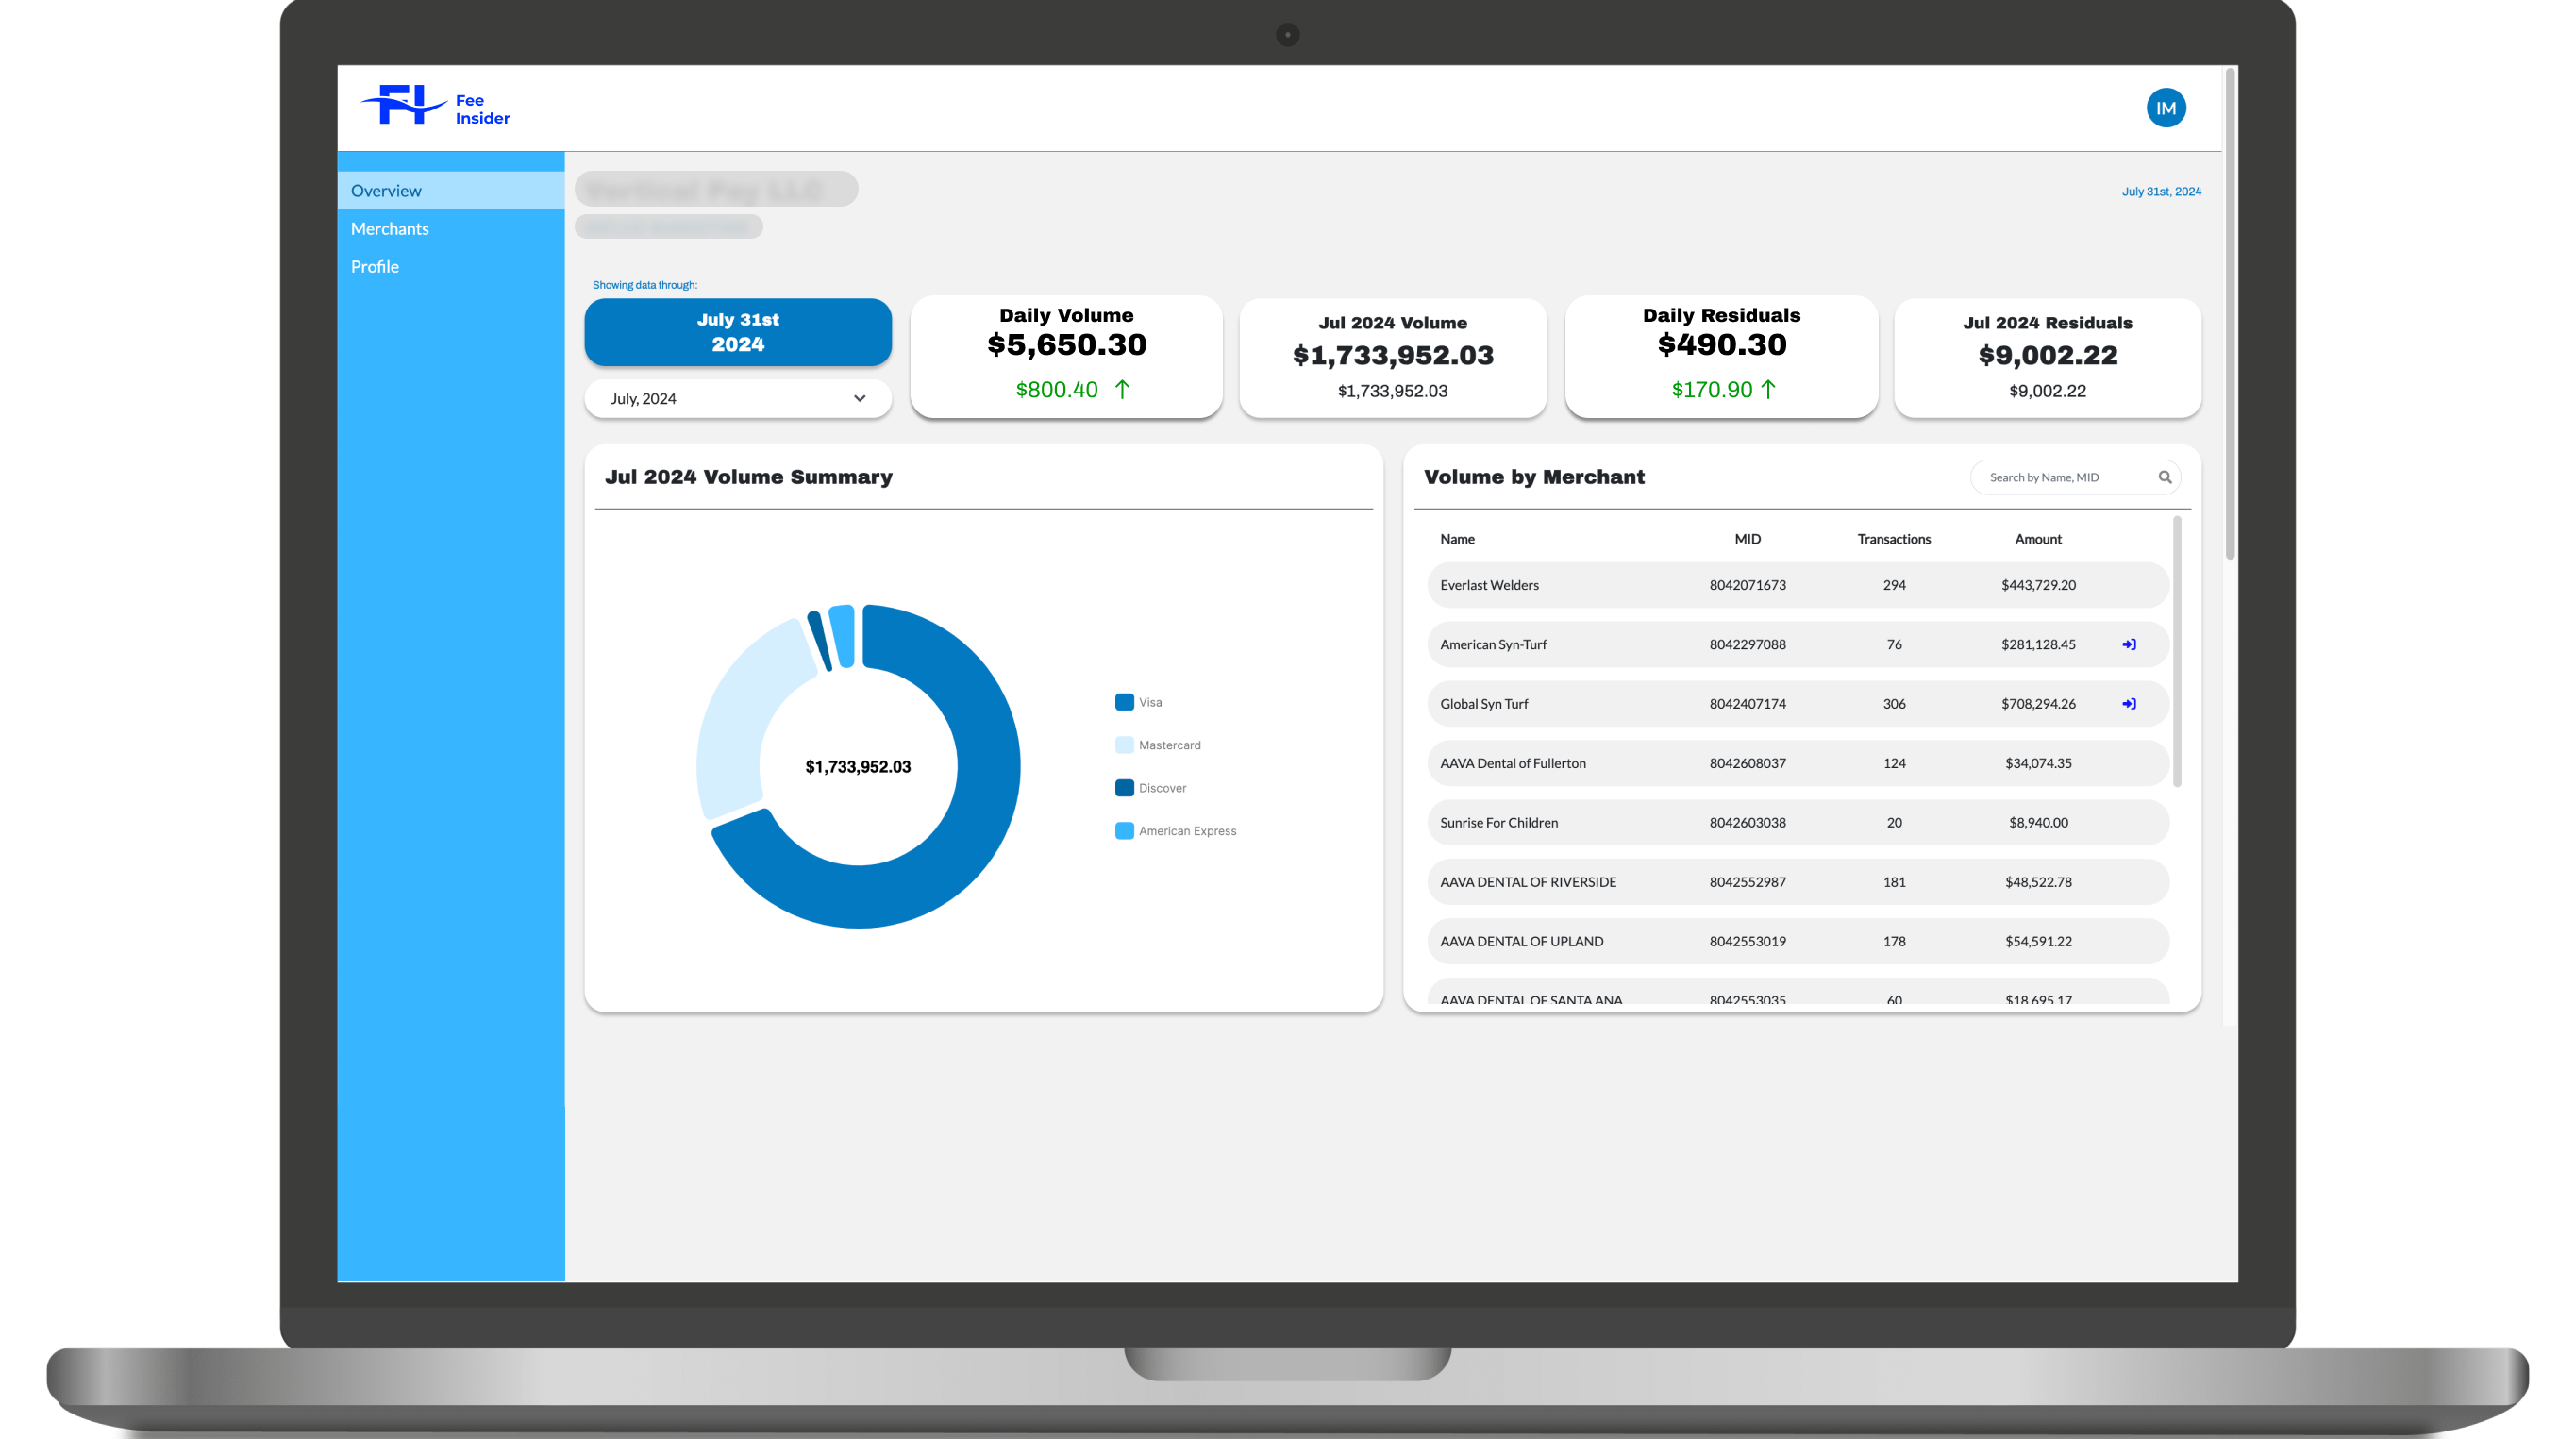Viewport: 2576px width, 1439px height.
Task: Toggle the Mastercard legend swatch
Action: pos(1124,745)
